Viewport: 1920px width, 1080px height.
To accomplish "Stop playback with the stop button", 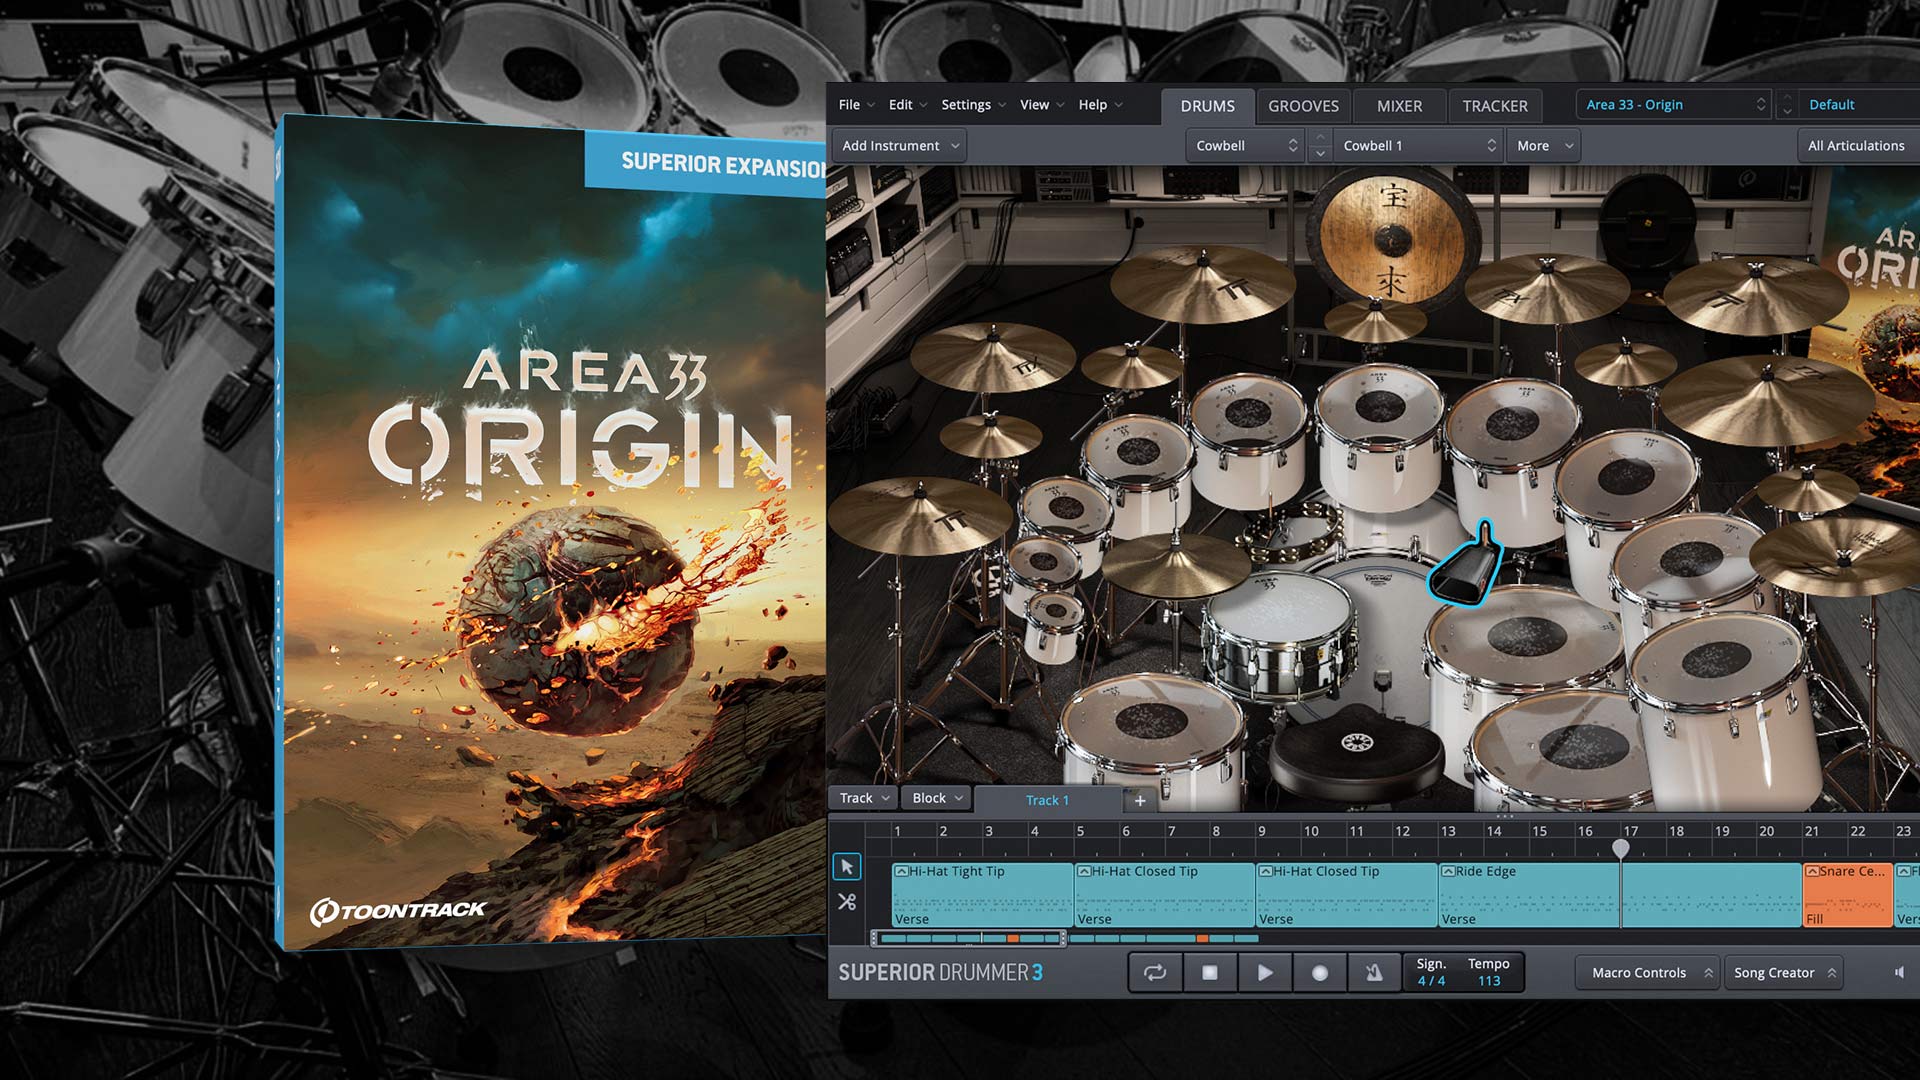I will pos(1209,972).
